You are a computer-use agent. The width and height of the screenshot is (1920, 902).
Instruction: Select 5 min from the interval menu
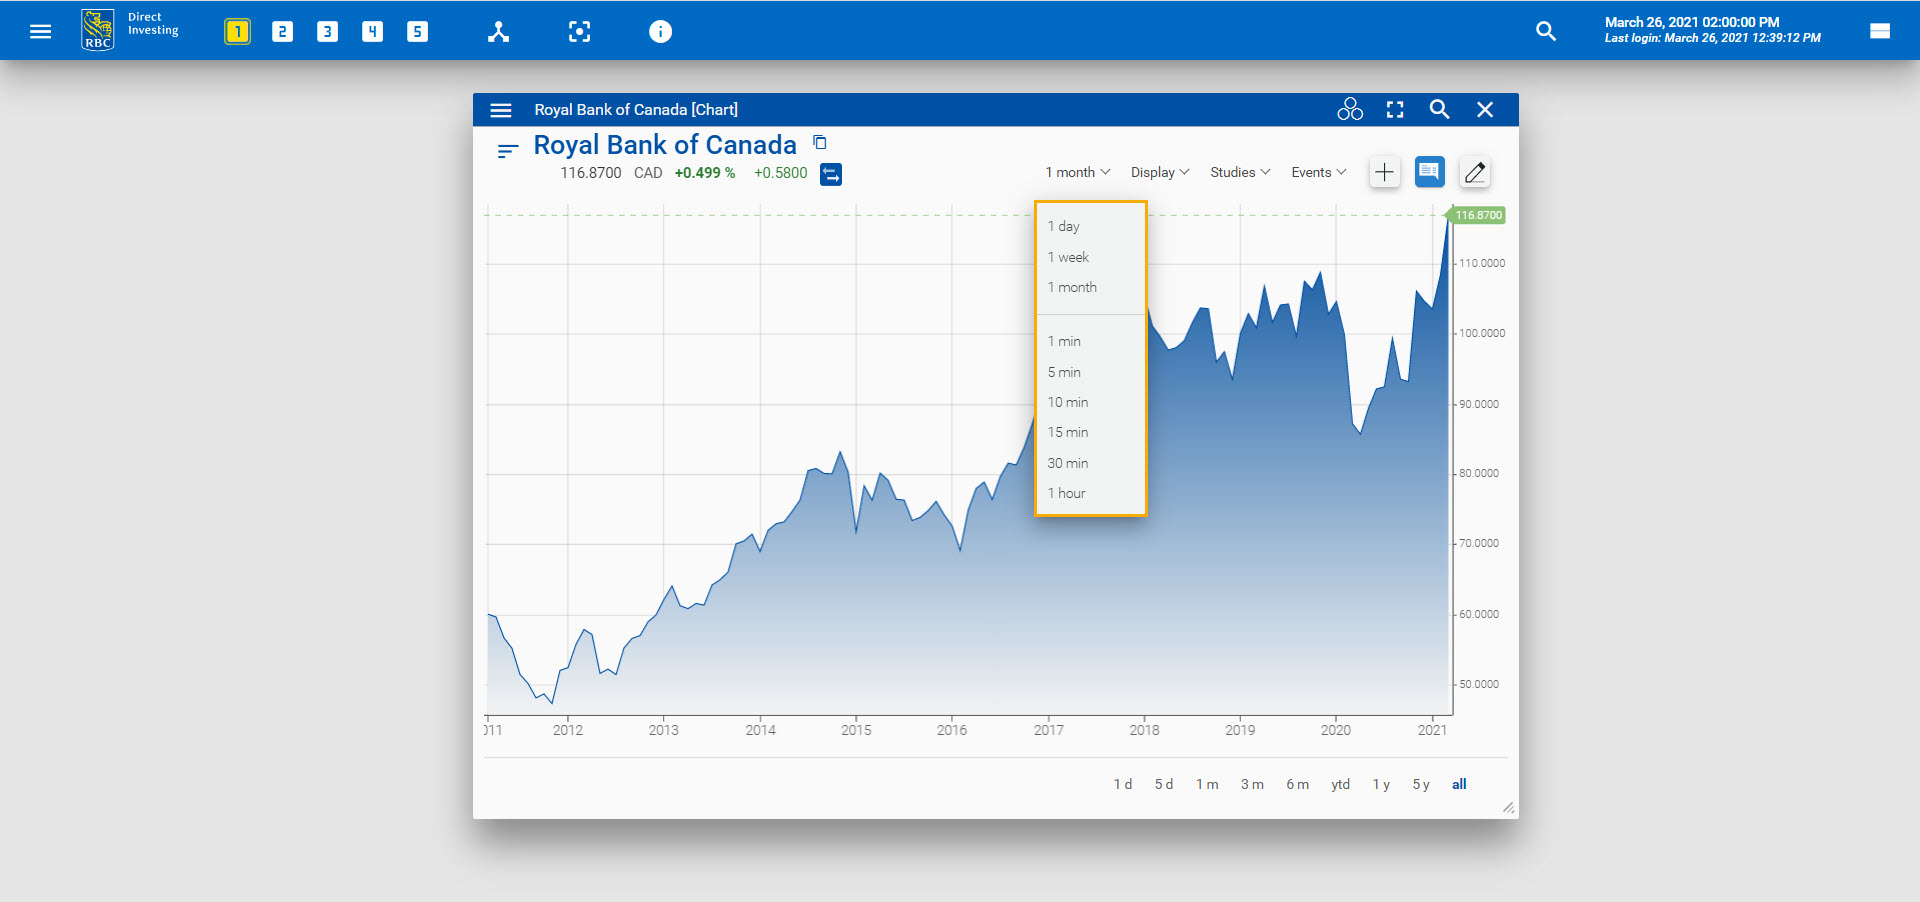coord(1063,371)
